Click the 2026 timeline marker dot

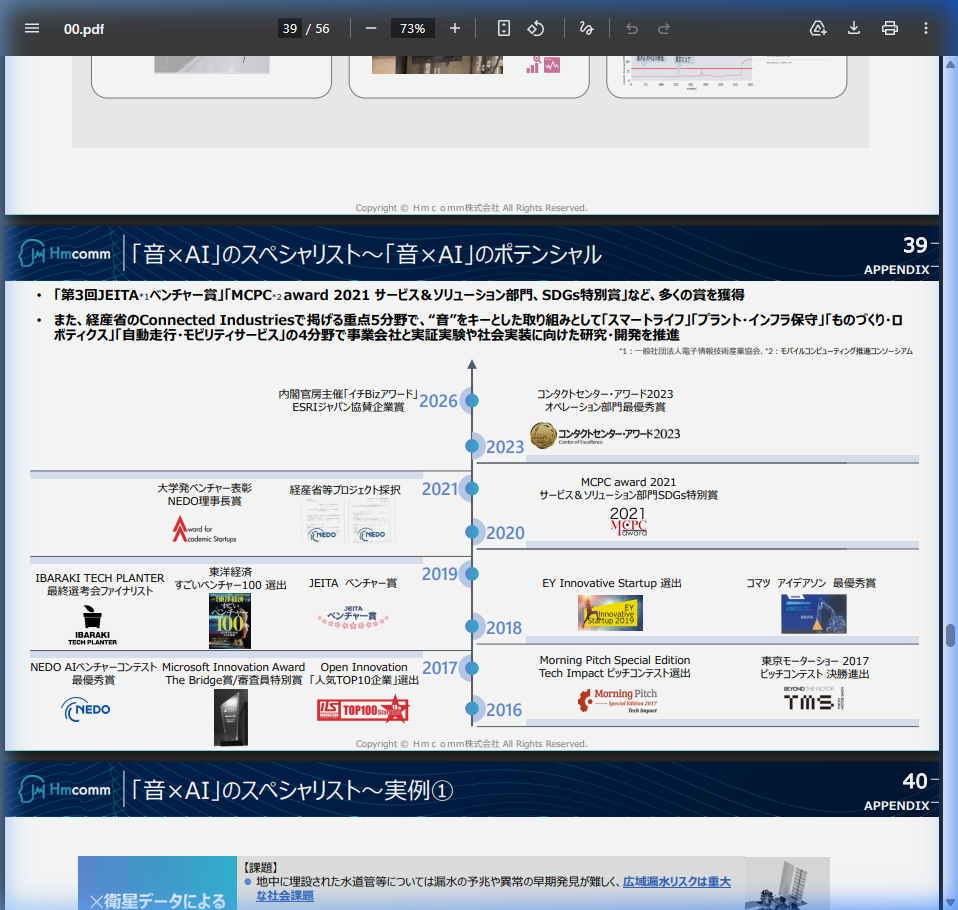[x=472, y=401]
